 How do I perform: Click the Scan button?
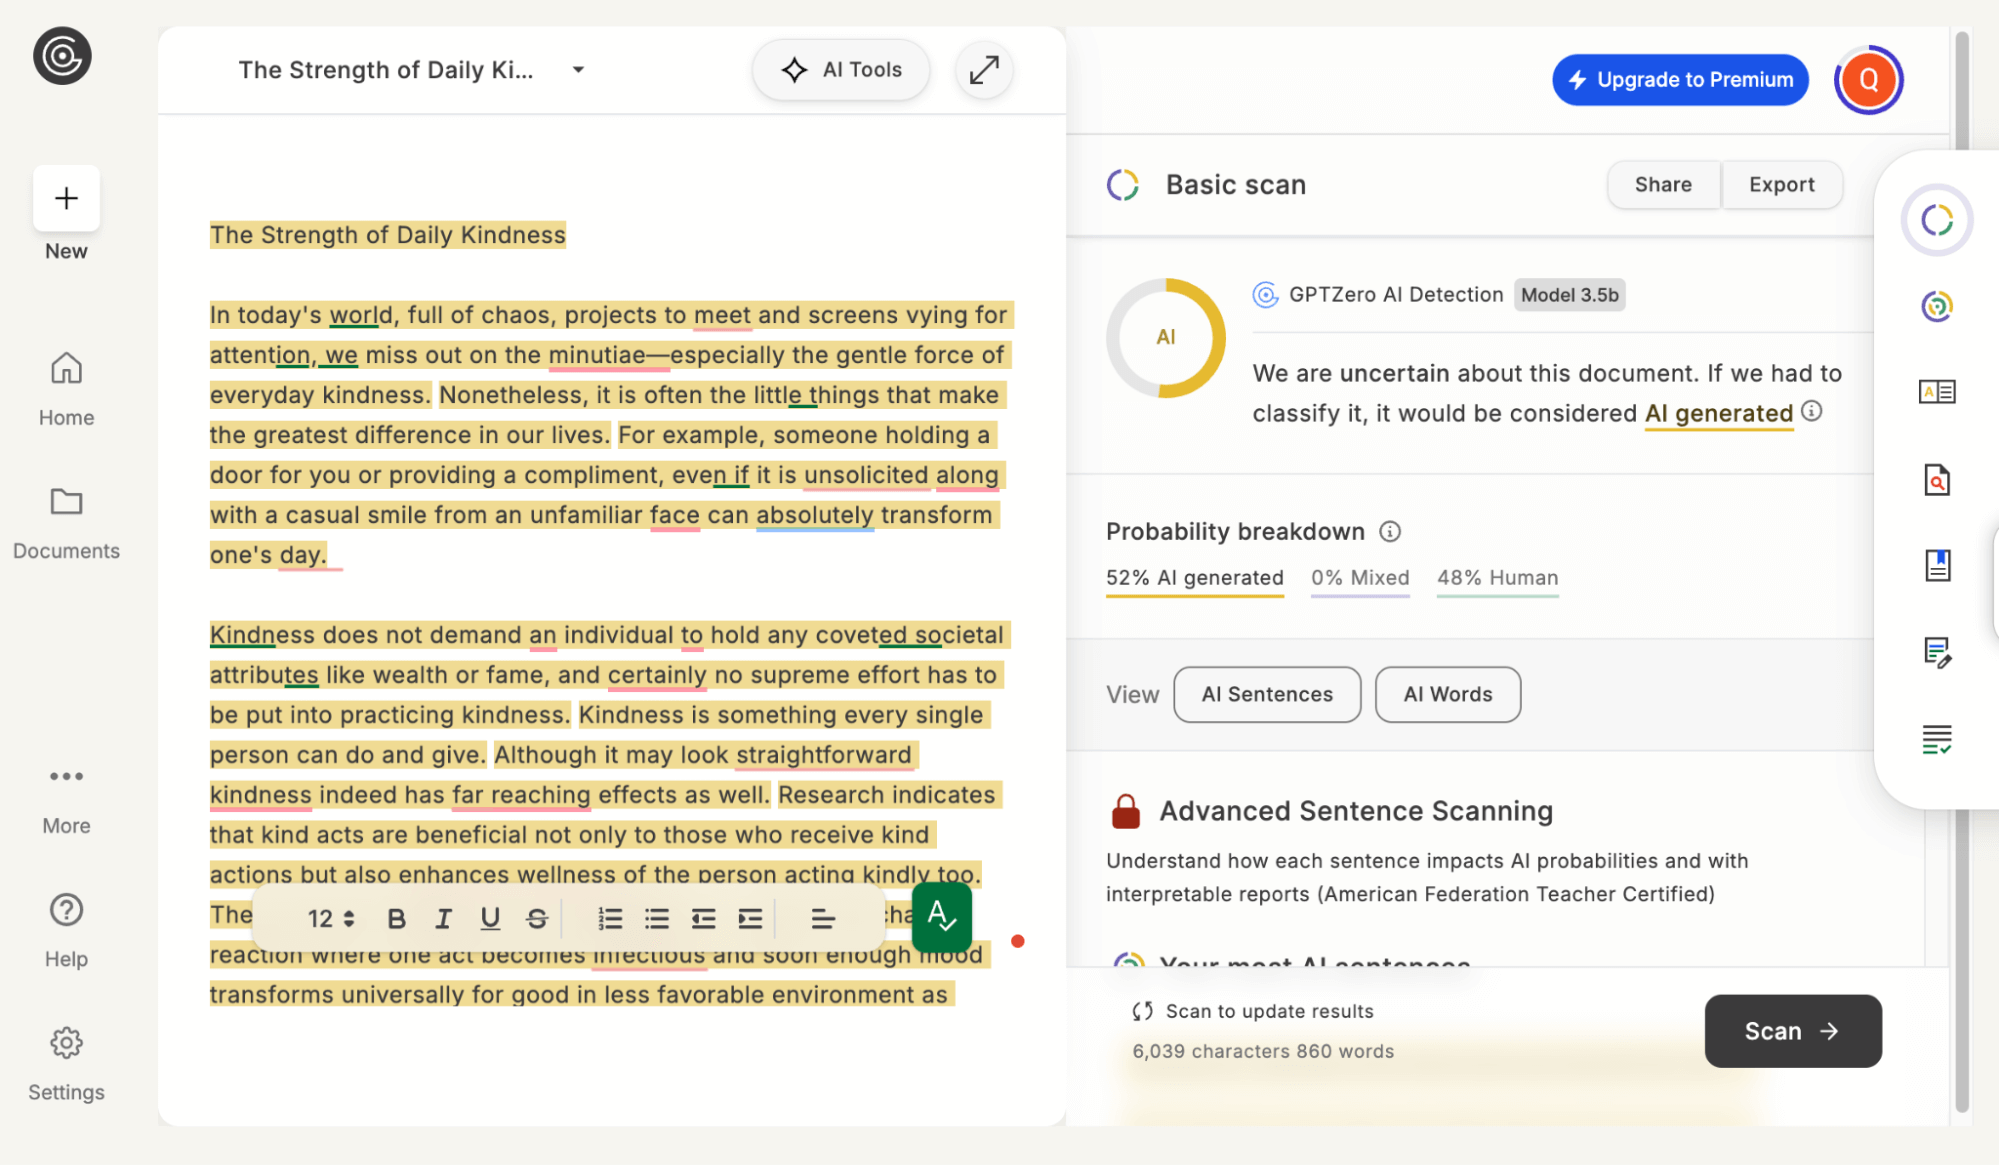[1793, 1031]
